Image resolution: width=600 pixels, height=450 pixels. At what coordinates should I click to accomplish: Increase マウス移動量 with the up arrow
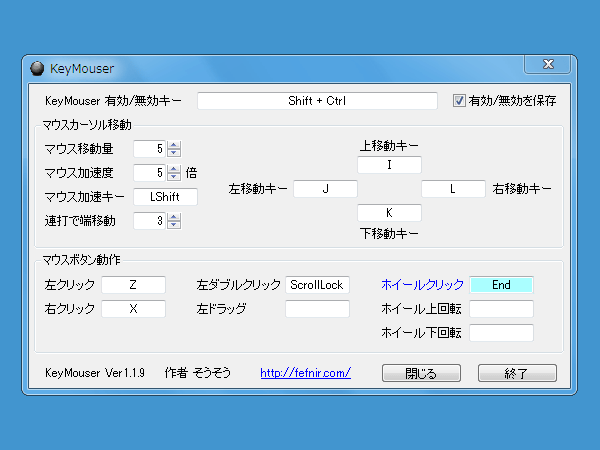click(174, 145)
